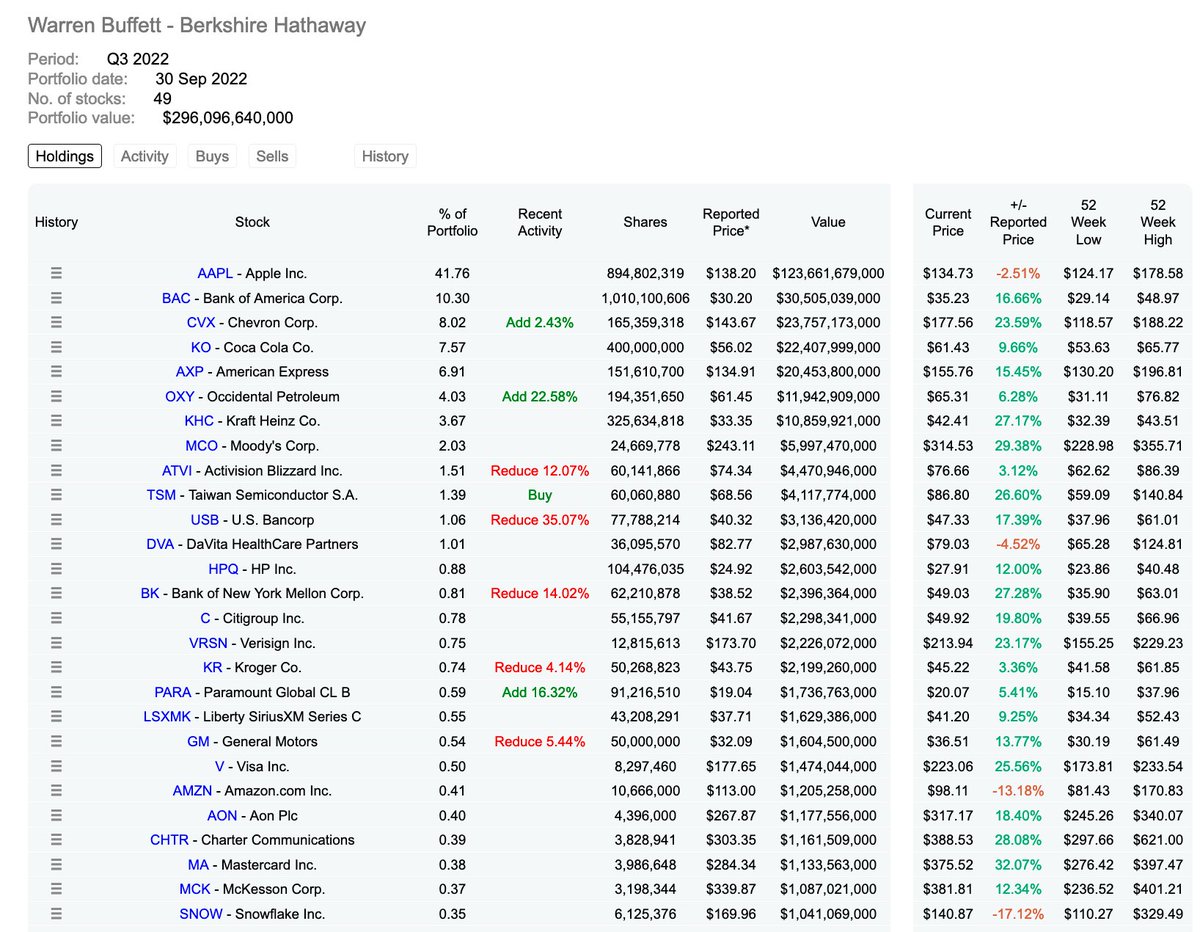Open history icon for Chevron Corp. row
The height and width of the screenshot is (932, 1200).
[x=56, y=322]
